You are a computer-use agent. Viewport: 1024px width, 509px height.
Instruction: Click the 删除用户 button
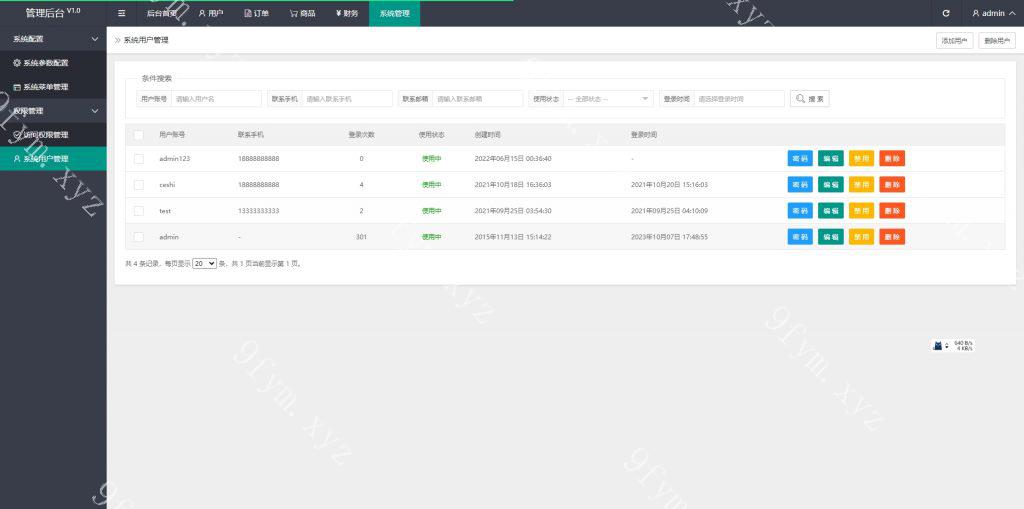[x=997, y=41]
